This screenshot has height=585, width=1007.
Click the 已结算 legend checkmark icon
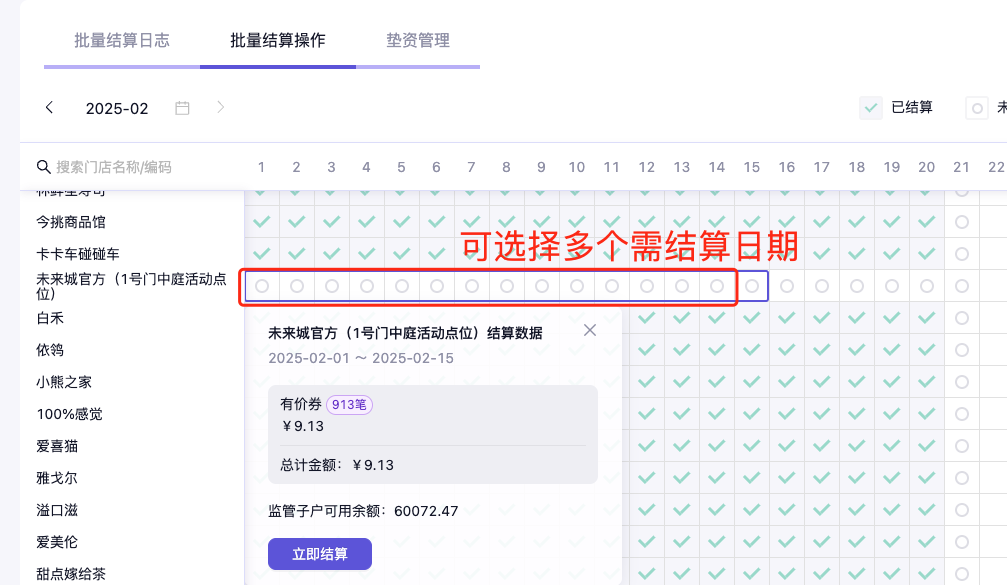point(871,107)
